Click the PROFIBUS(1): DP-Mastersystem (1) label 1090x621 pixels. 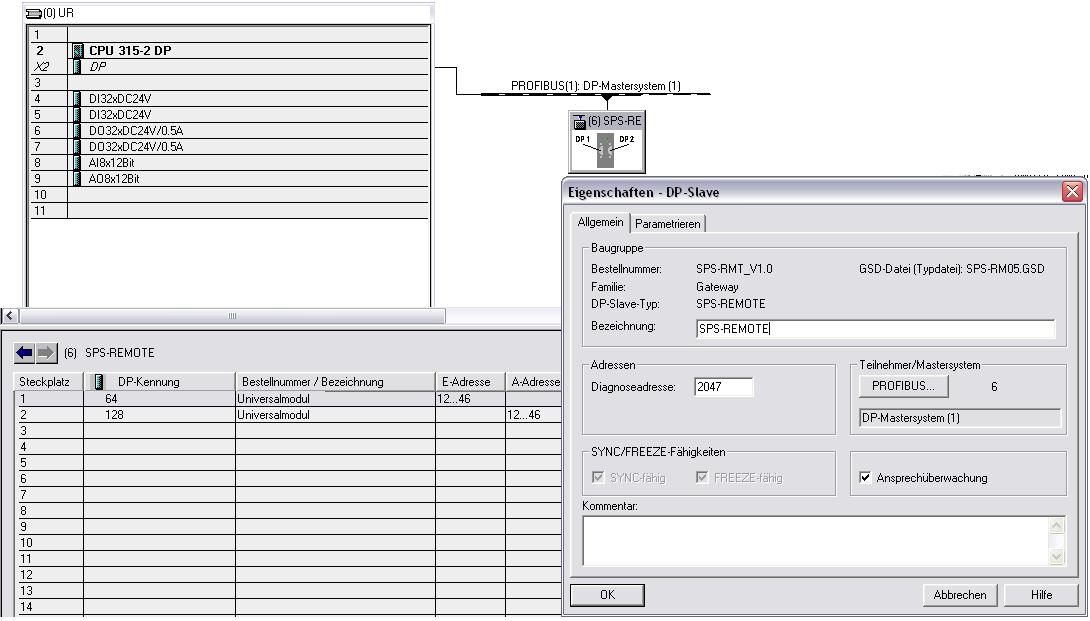[596, 86]
